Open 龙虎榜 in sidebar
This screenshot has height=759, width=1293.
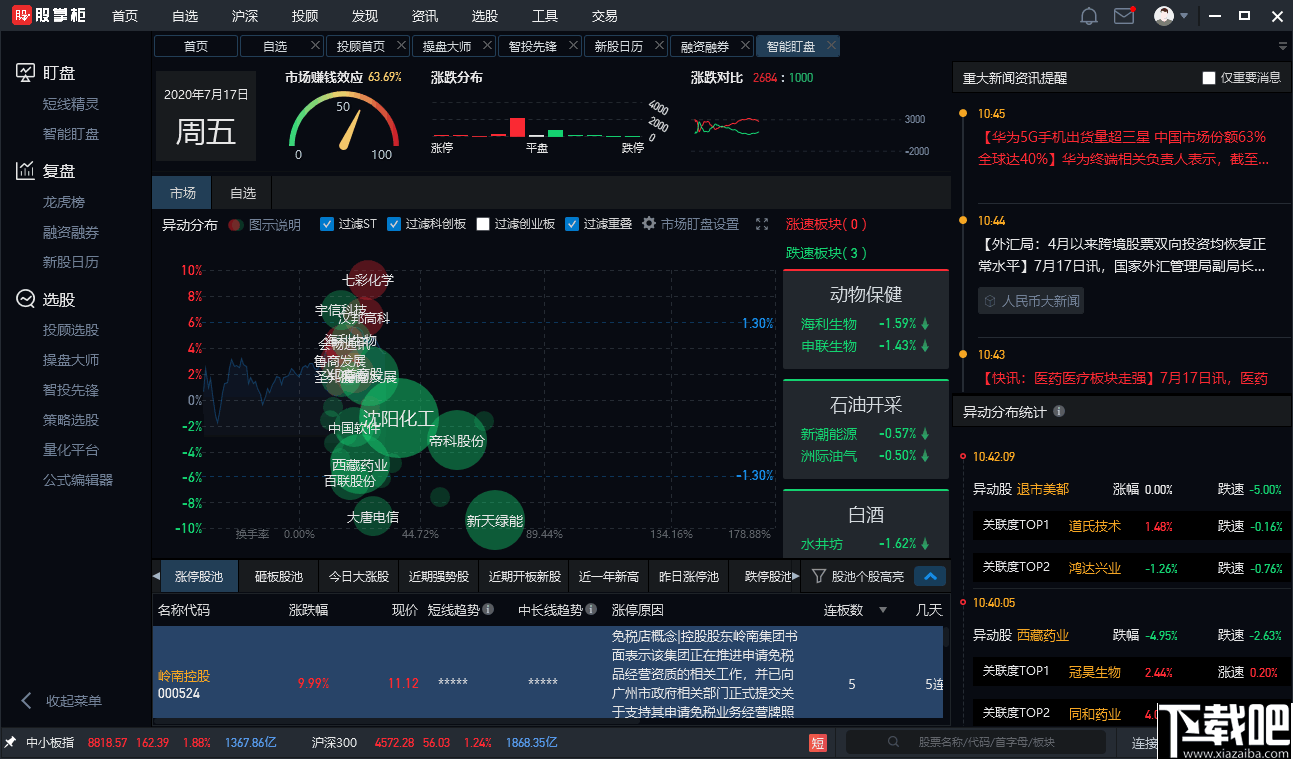tap(64, 202)
